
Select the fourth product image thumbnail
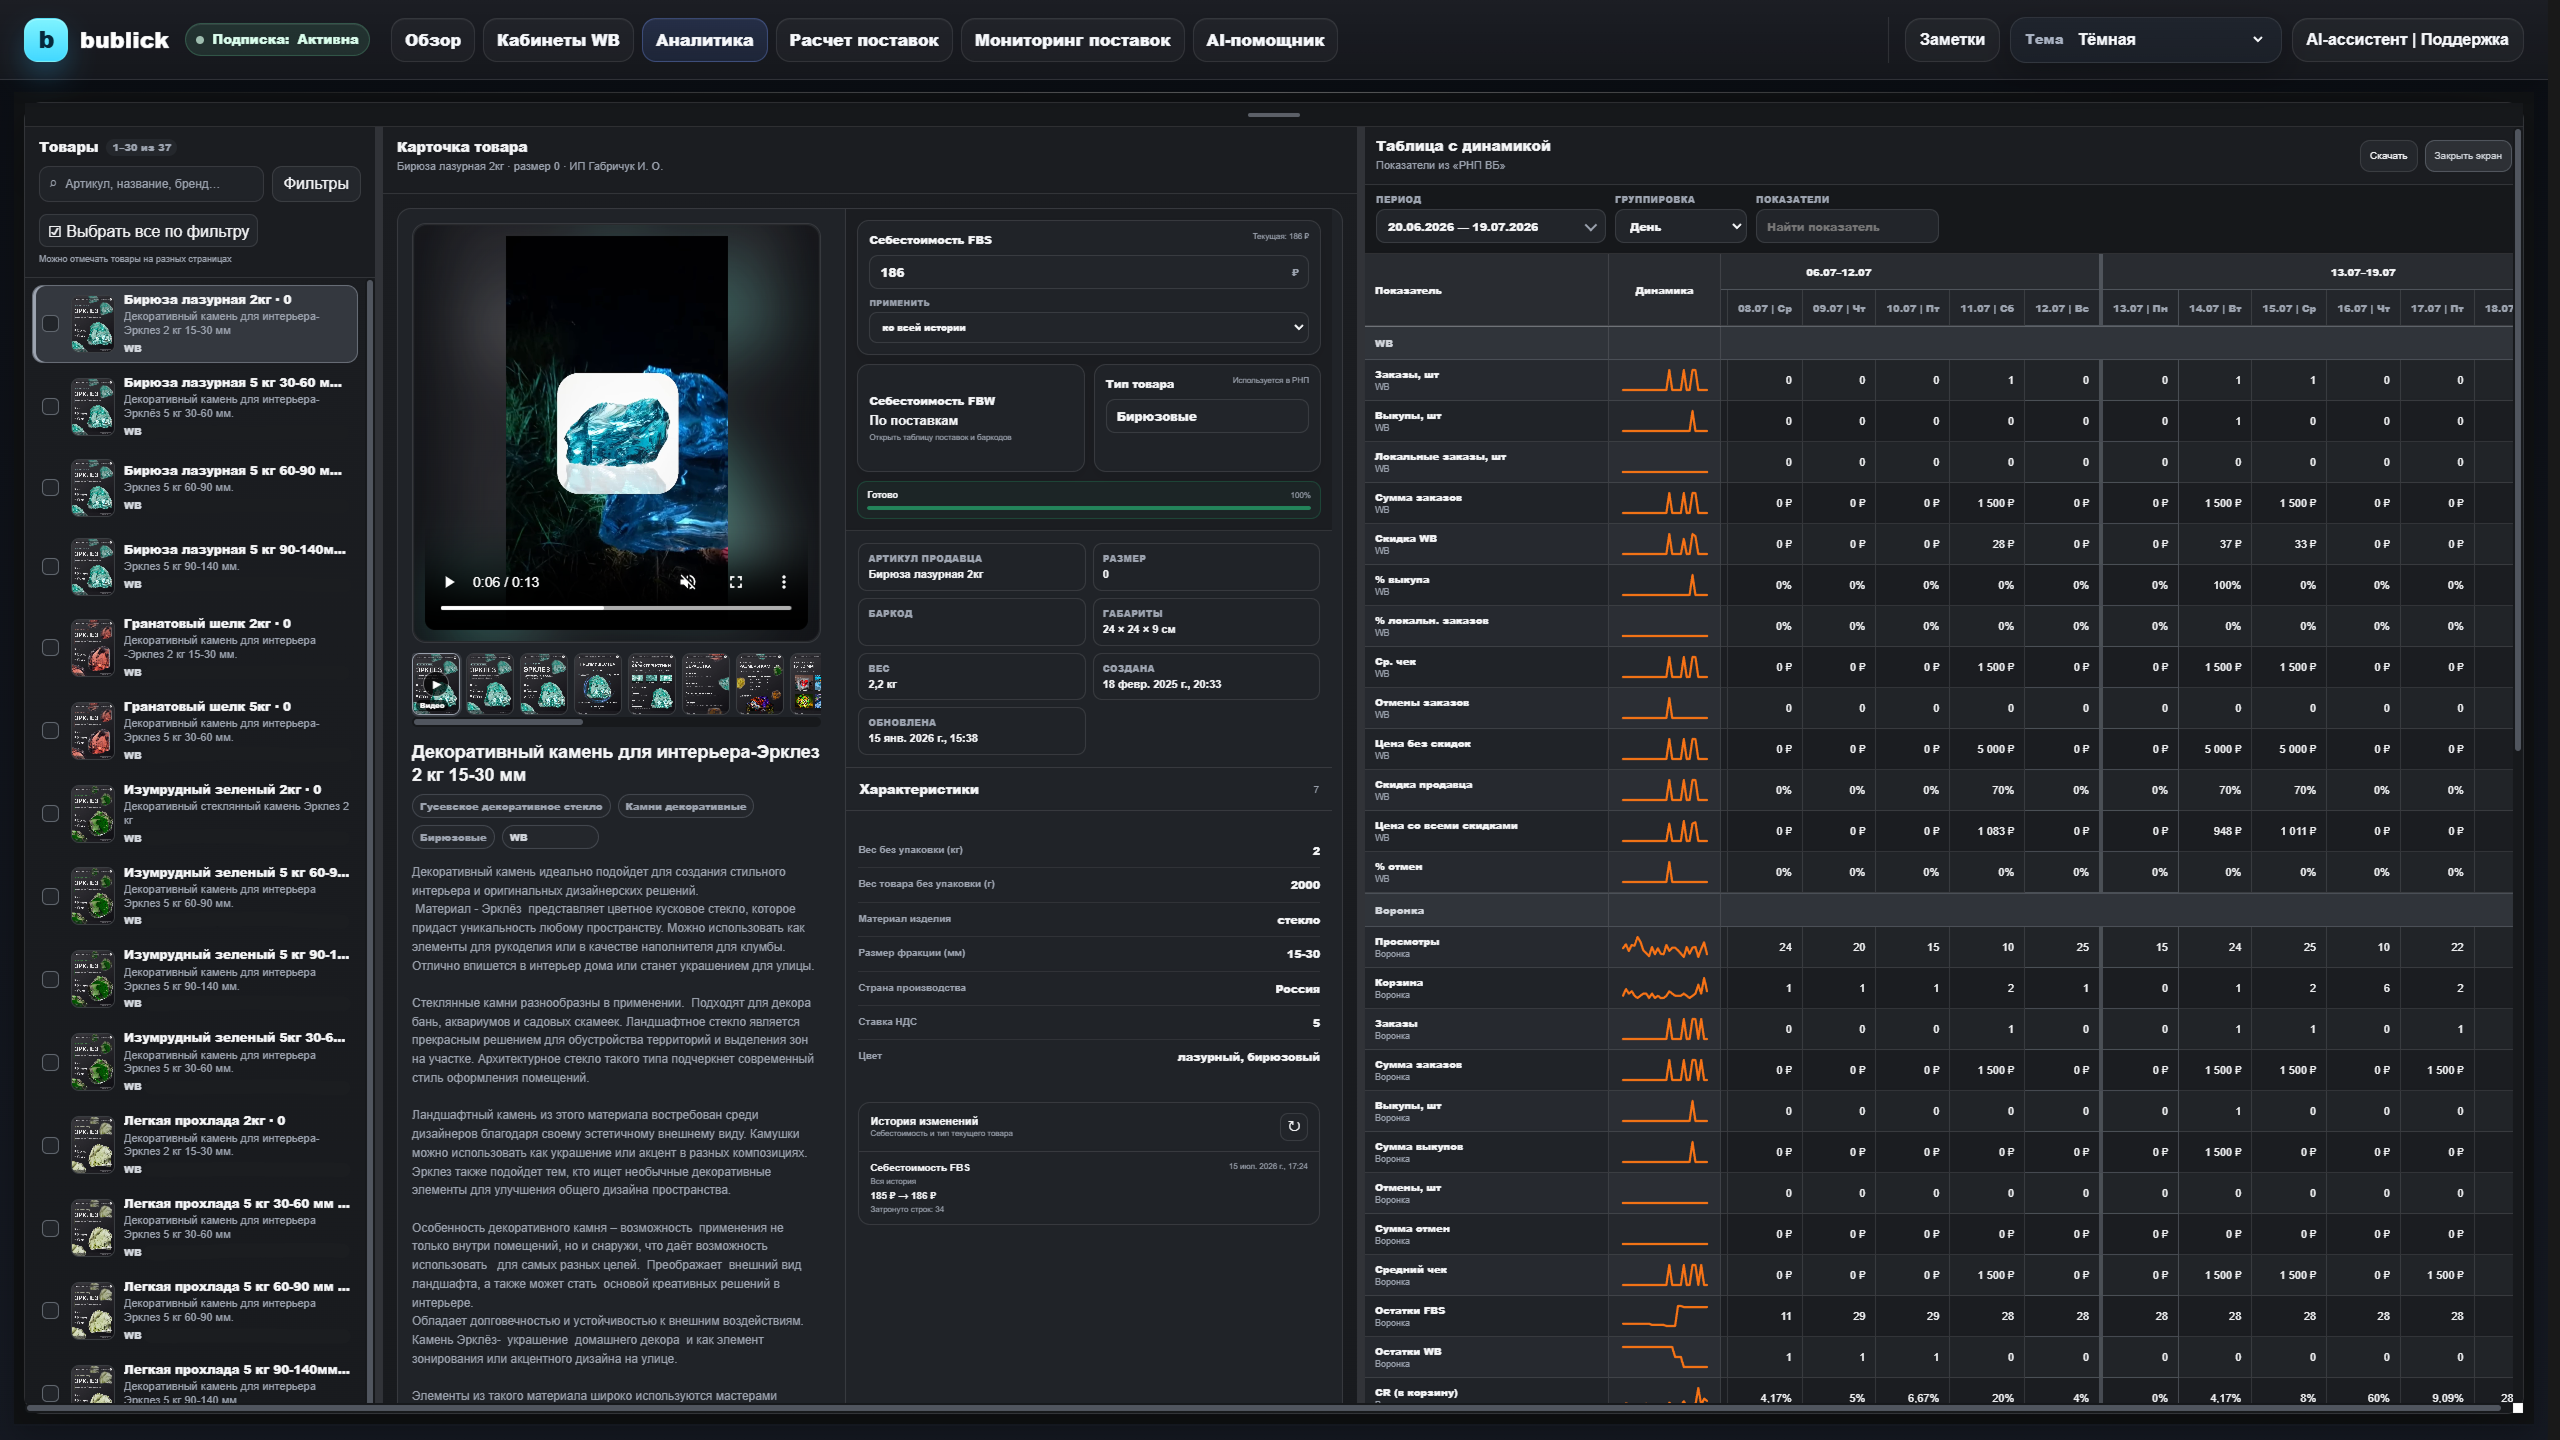click(598, 684)
